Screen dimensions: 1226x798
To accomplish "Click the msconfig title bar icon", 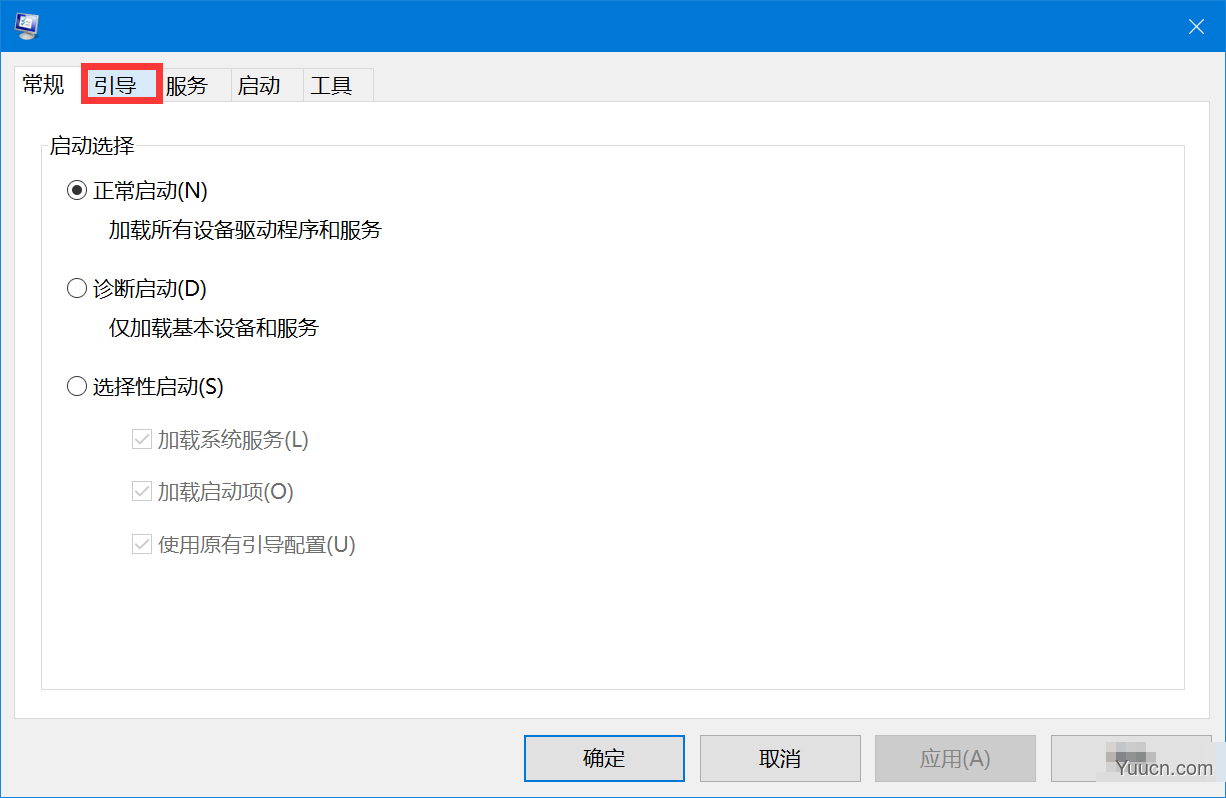I will click(27, 27).
